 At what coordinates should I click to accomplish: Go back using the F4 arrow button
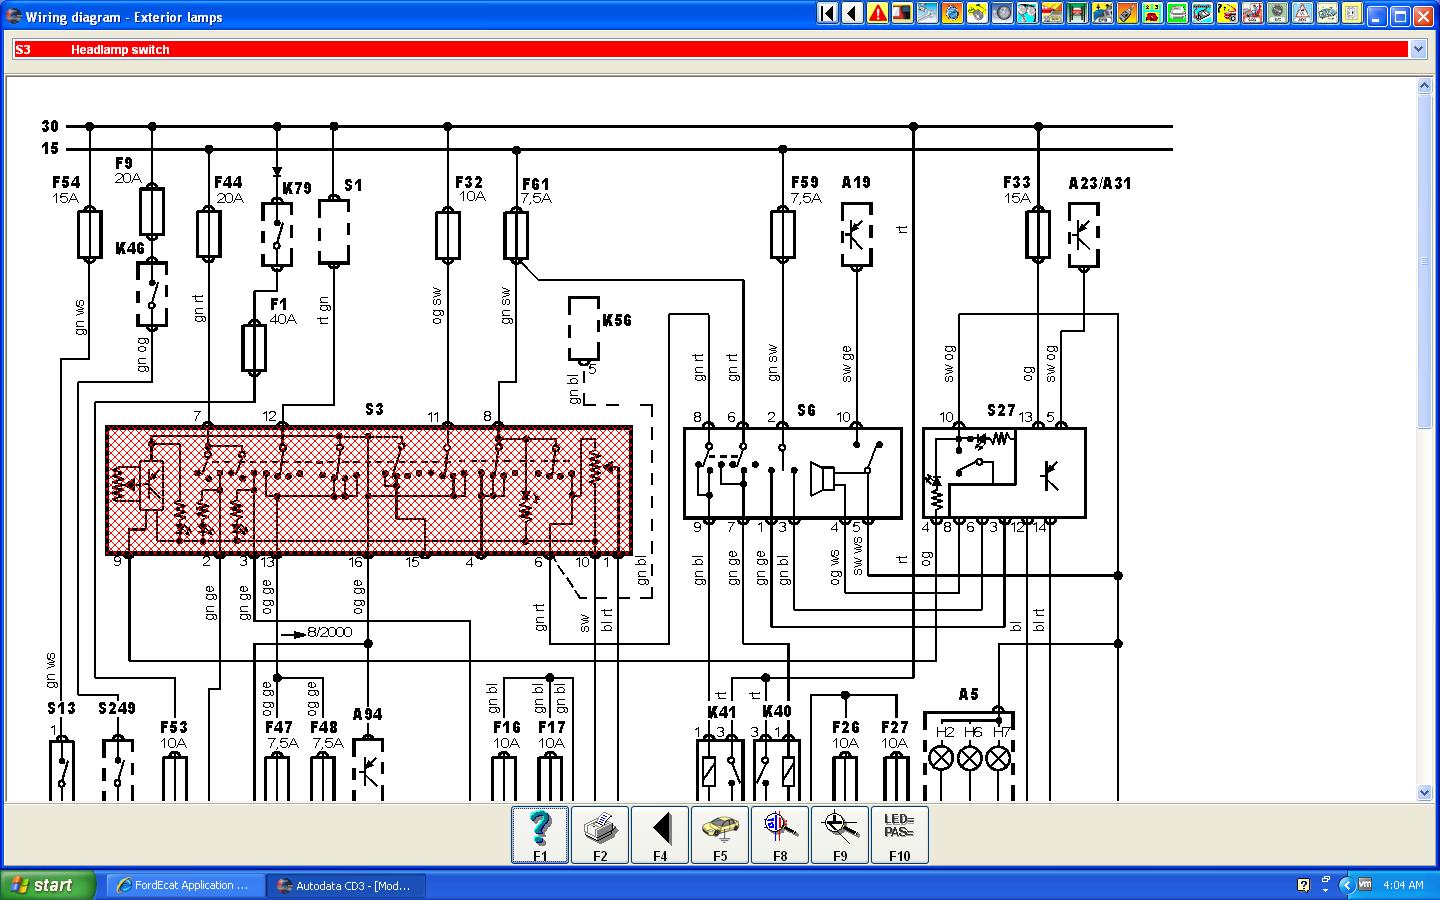tap(660, 834)
